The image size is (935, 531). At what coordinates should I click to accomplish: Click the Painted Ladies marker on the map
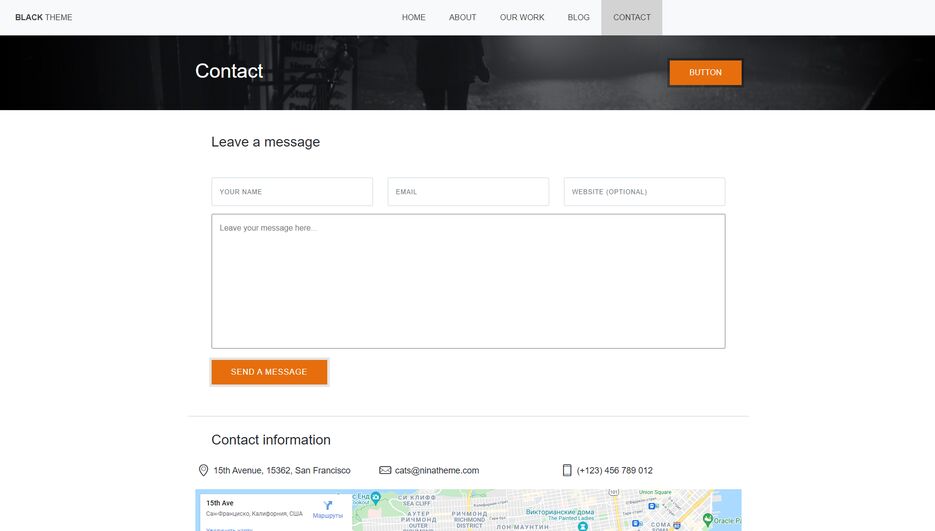583,526
